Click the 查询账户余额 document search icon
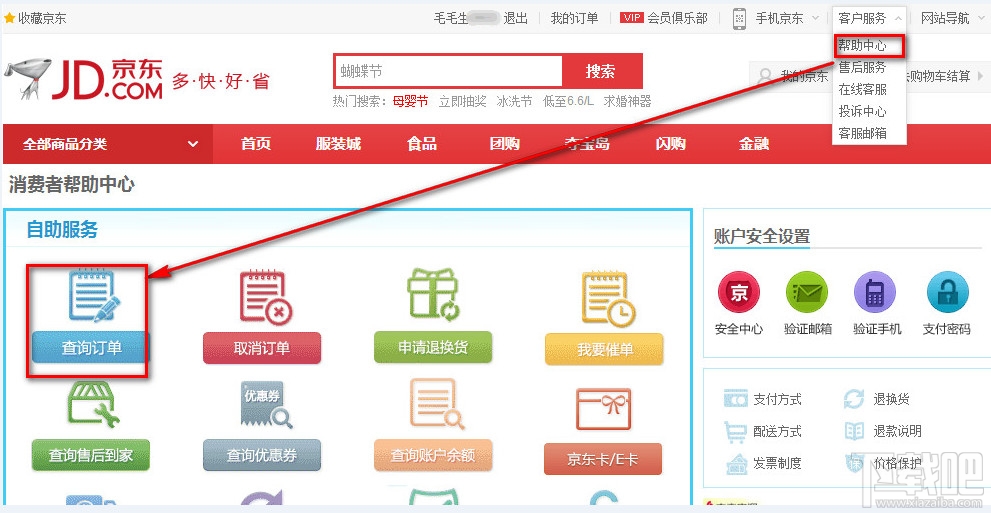 pyautogui.click(x=437, y=403)
